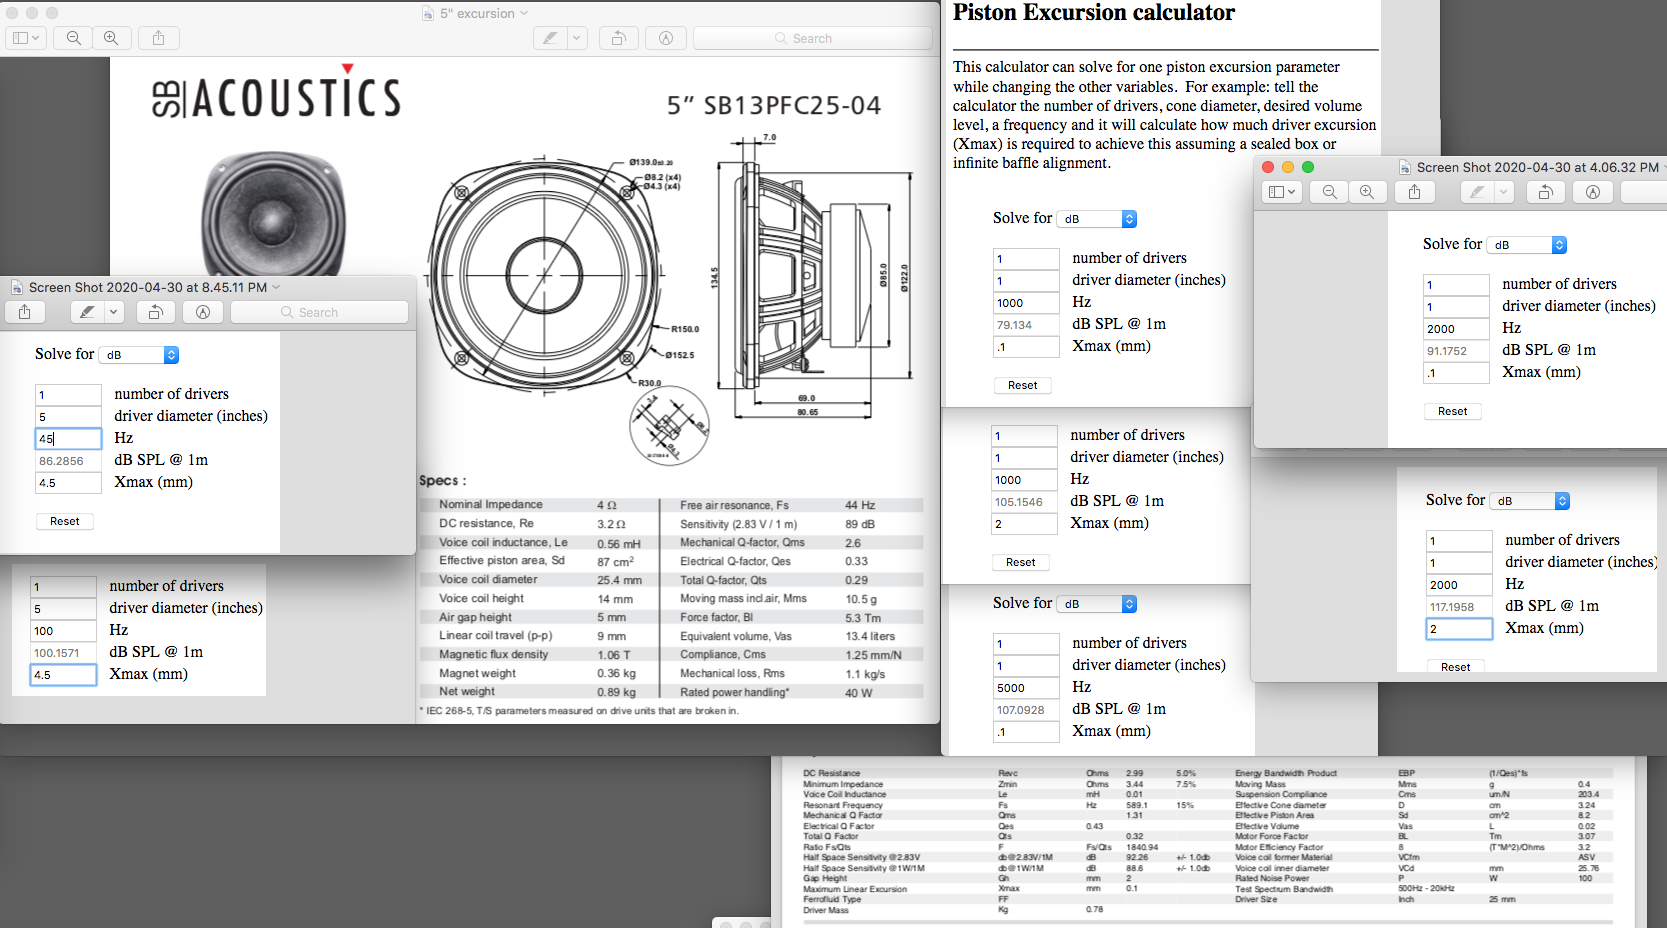Screen dimensions: 1667x928
Task: Focus Search field in 5" excursion window
Action: (812, 38)
